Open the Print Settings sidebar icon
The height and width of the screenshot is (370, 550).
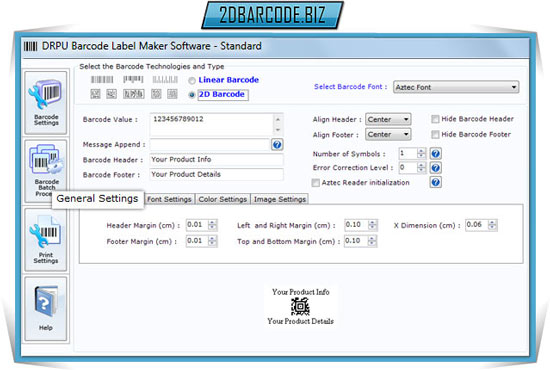tap(46, 239)
